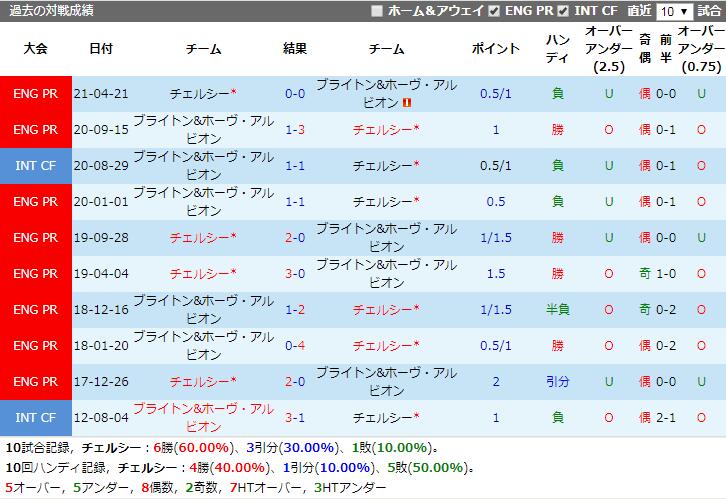This screenshot has height=499, width=726.
Task: Click ENG PR league cell for 19-04-04
Action: click(x=36, y=274)
